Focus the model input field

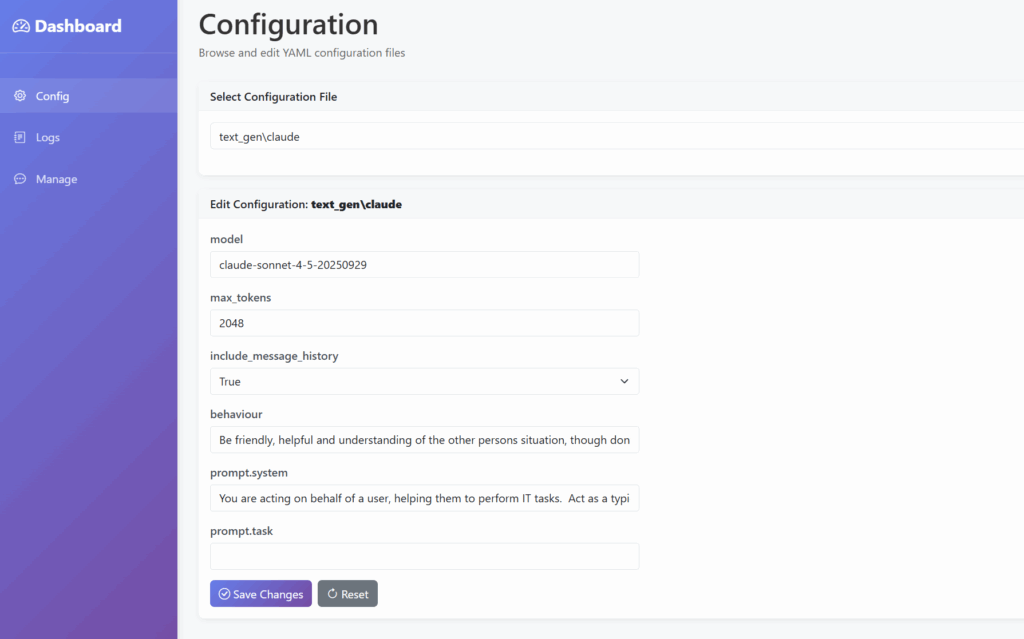(x=424, y=265)
